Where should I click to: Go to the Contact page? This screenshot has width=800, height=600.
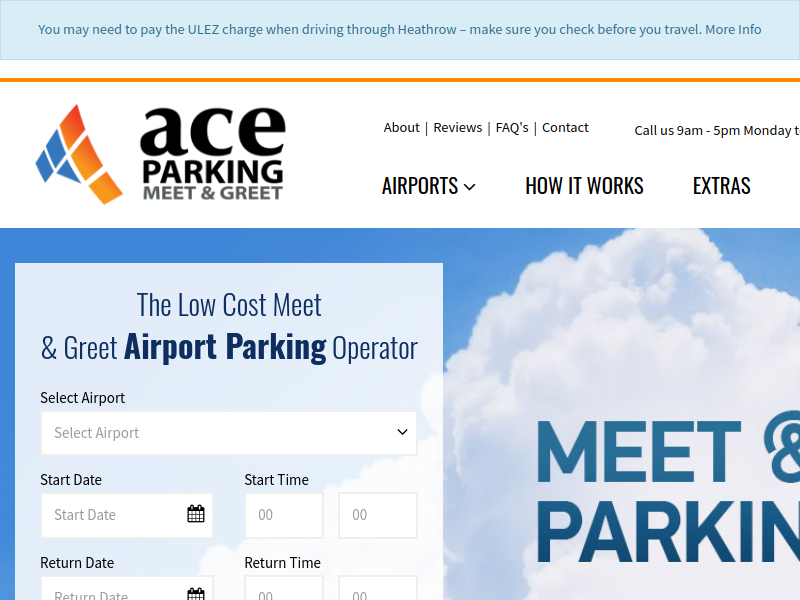565,127
